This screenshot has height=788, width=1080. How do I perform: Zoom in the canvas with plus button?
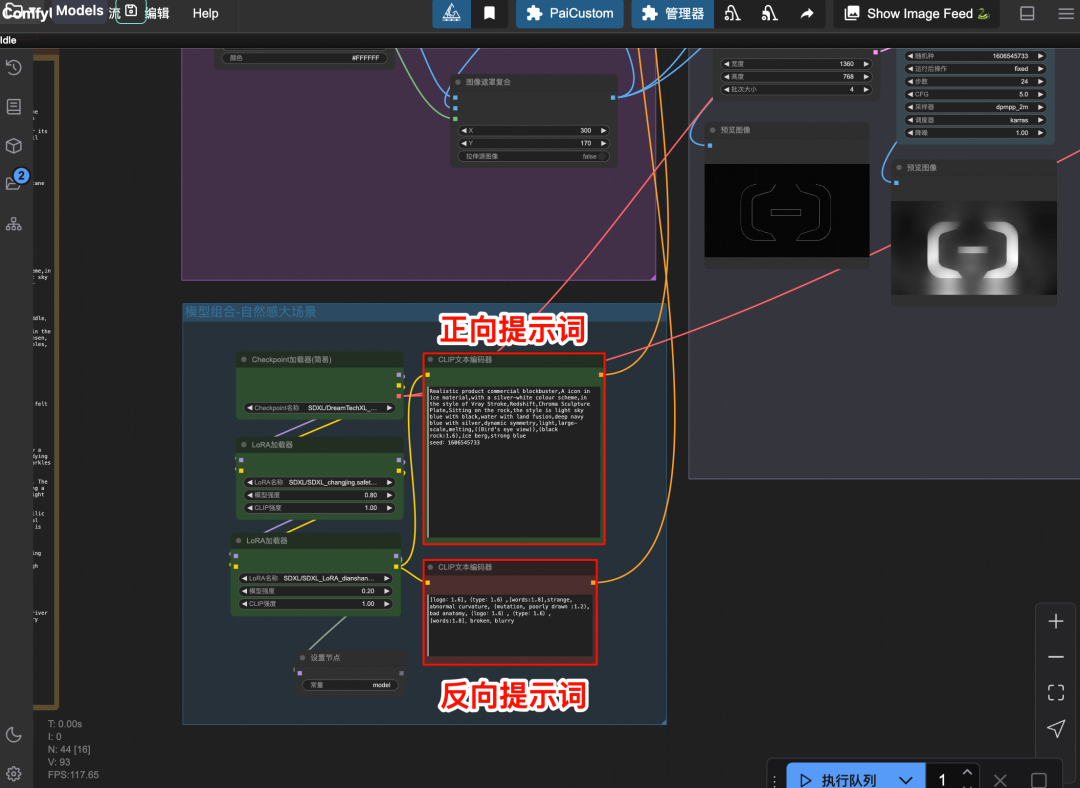(x=1055, y=621)
